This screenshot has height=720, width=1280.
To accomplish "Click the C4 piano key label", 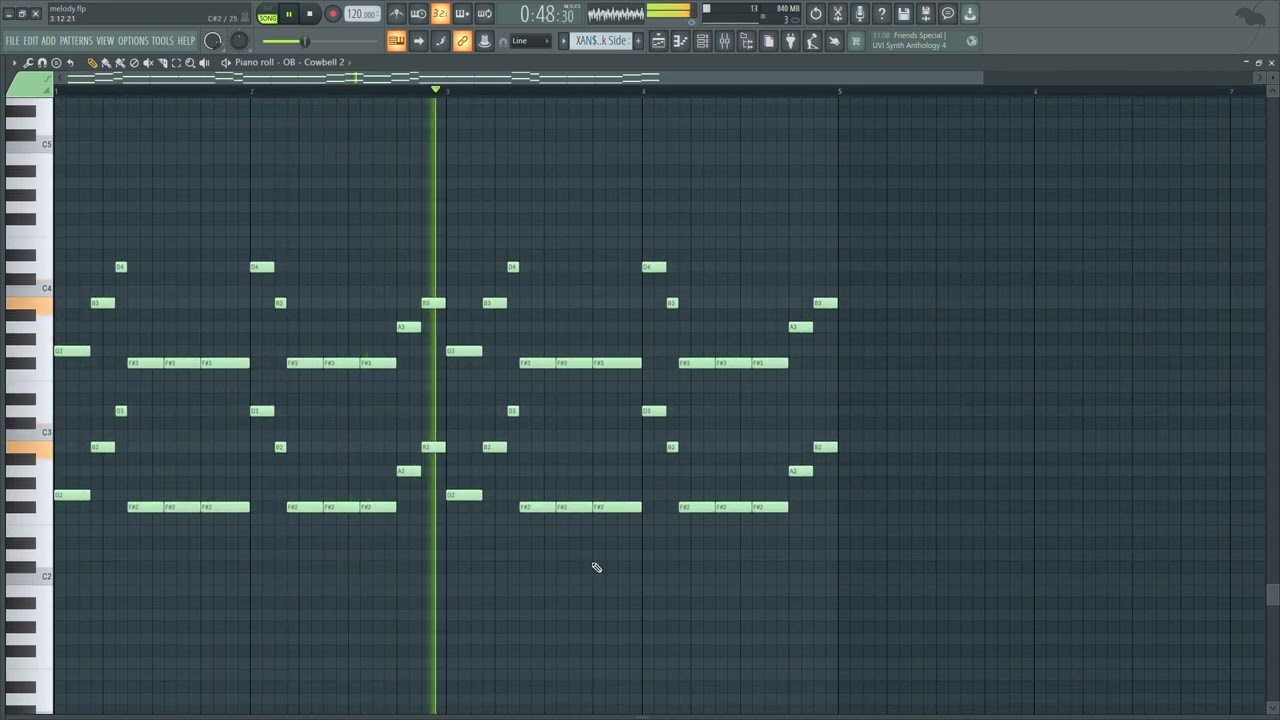I will [x=47, y=289].
